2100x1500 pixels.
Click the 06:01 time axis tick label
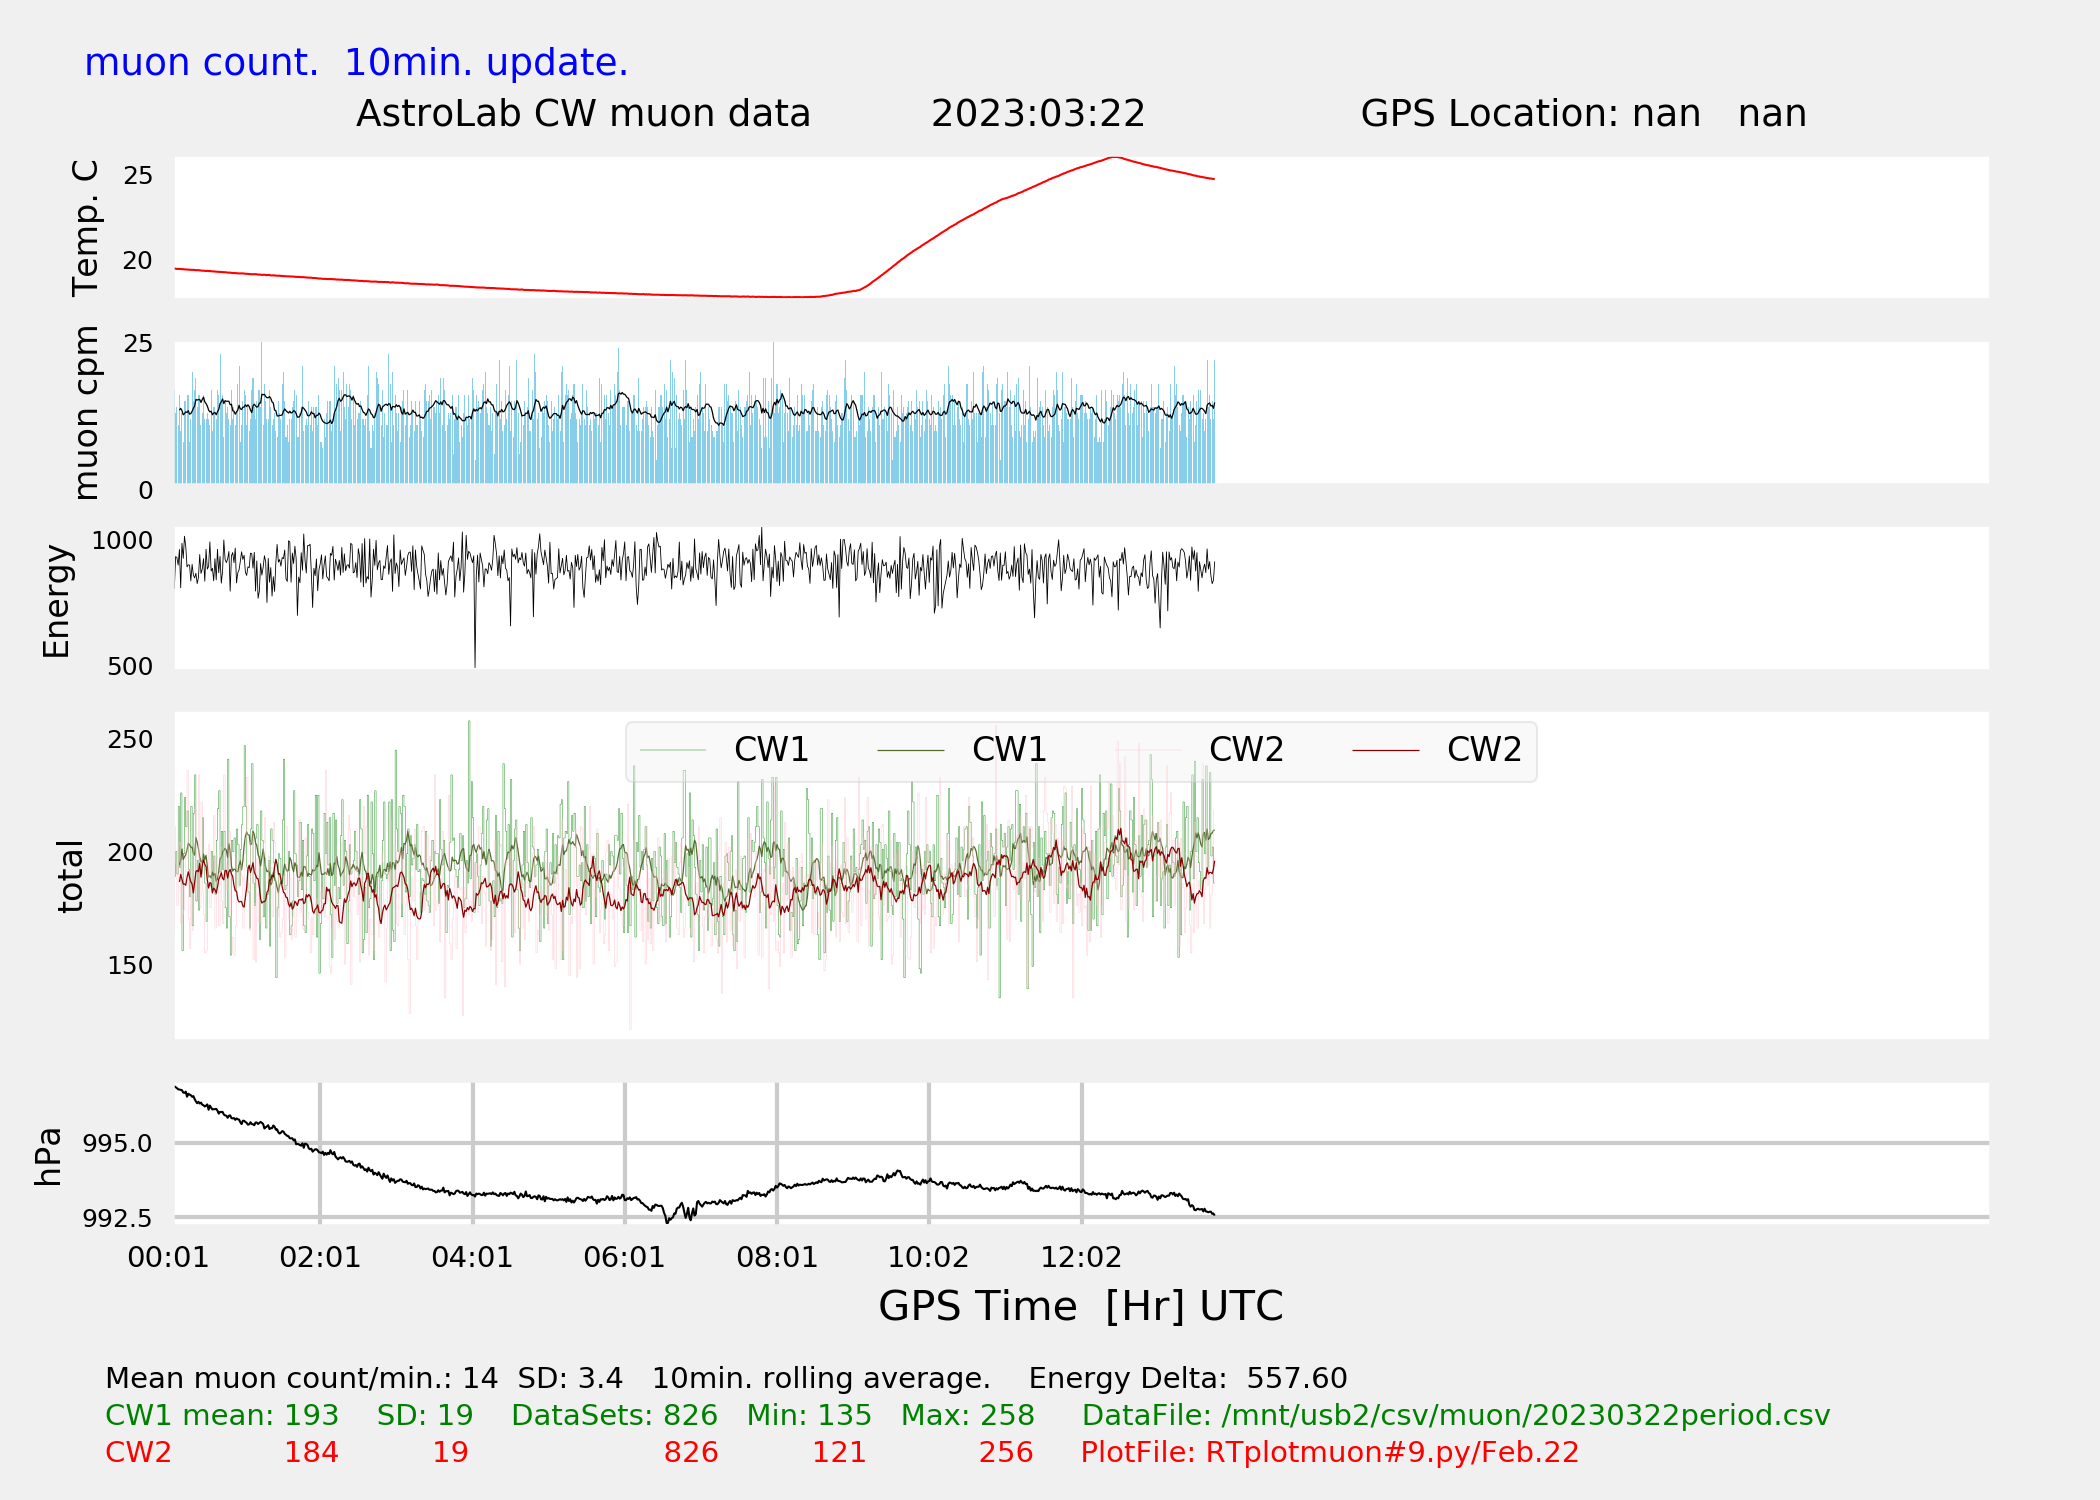tap(624, 1257)
